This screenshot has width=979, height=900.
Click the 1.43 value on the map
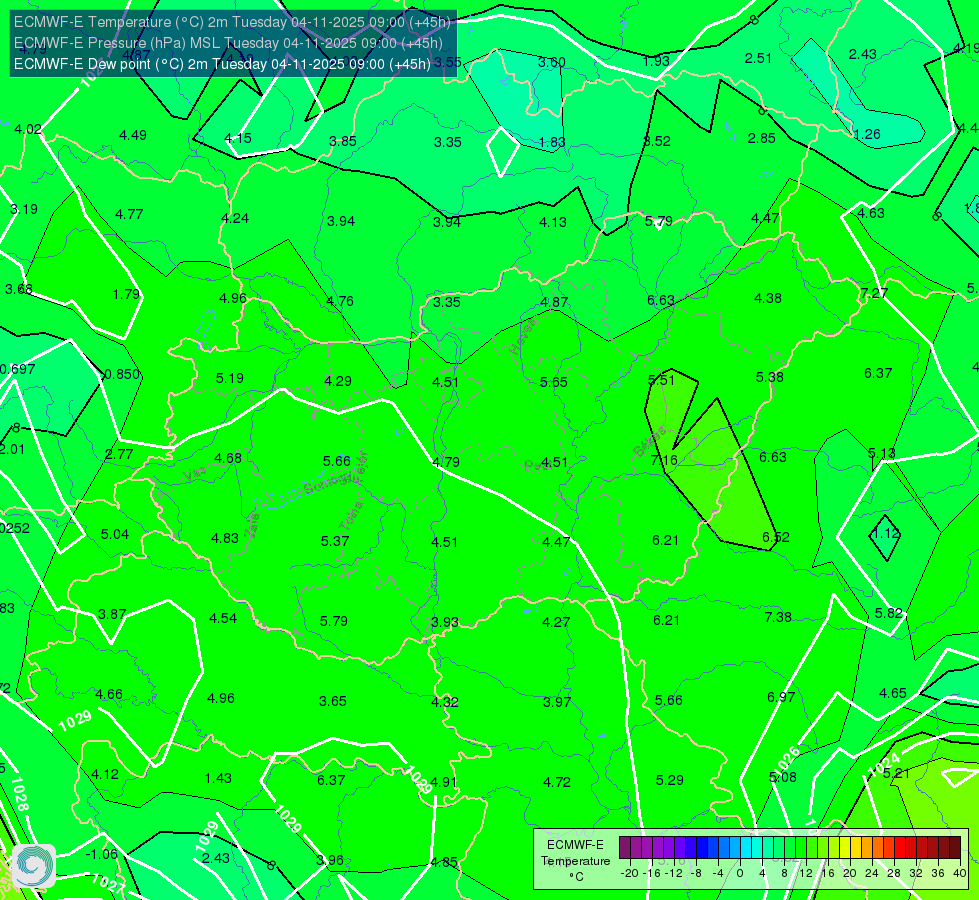click(x=218, y=778)
